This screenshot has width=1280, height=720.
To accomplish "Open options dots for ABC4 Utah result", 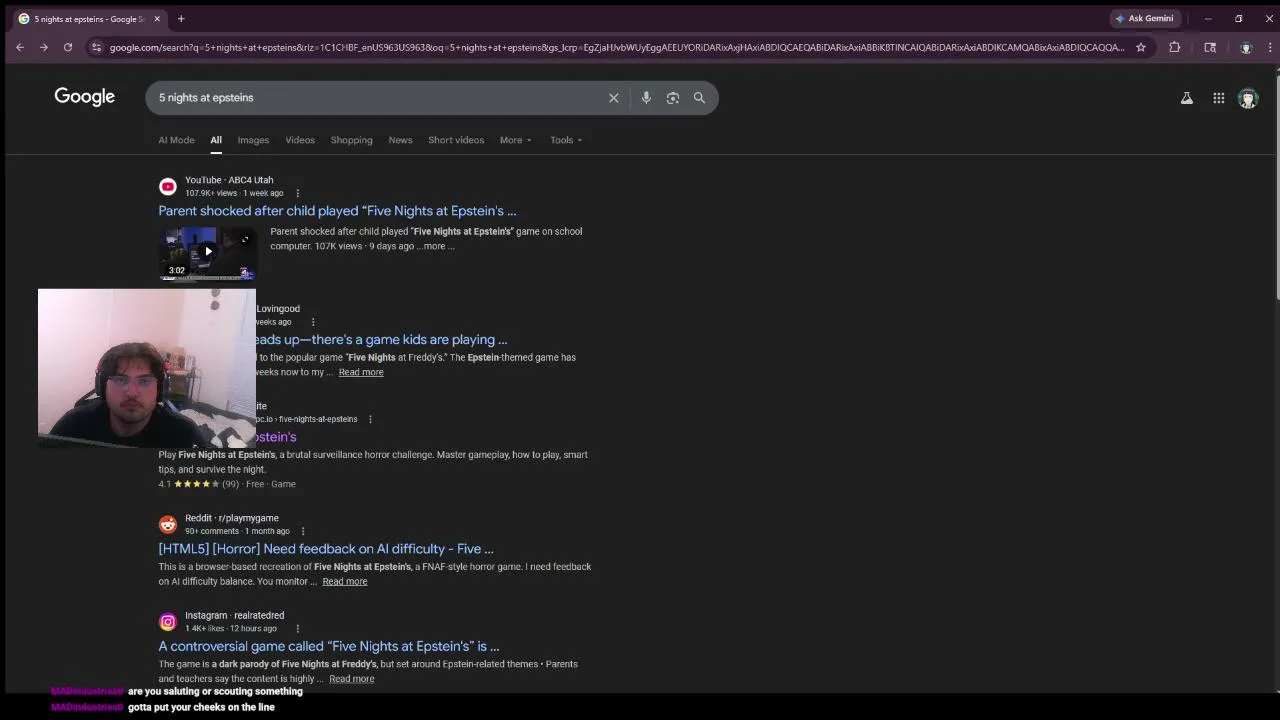I will click(297, 193).
